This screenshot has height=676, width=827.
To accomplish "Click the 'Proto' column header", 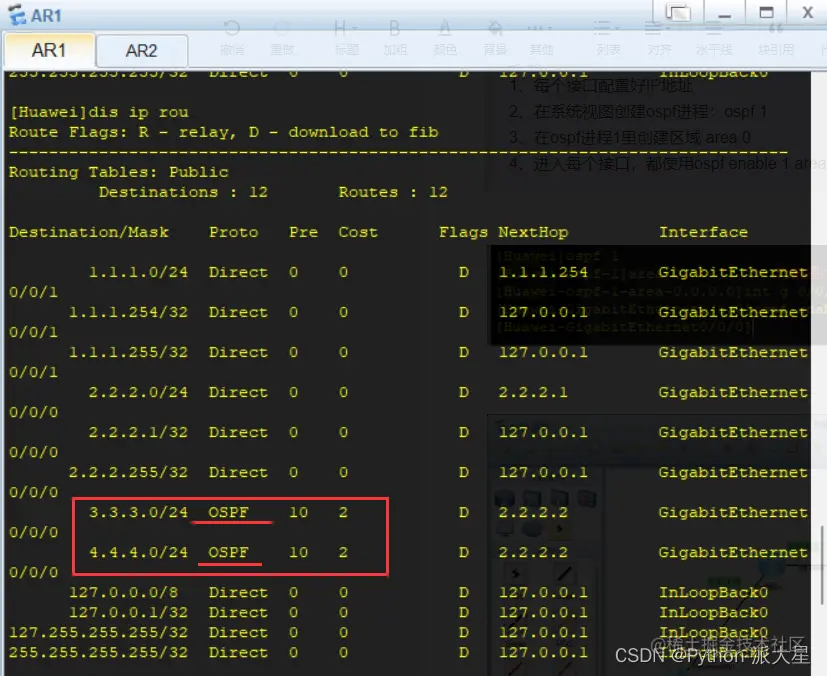I will [x=234, y=233].
